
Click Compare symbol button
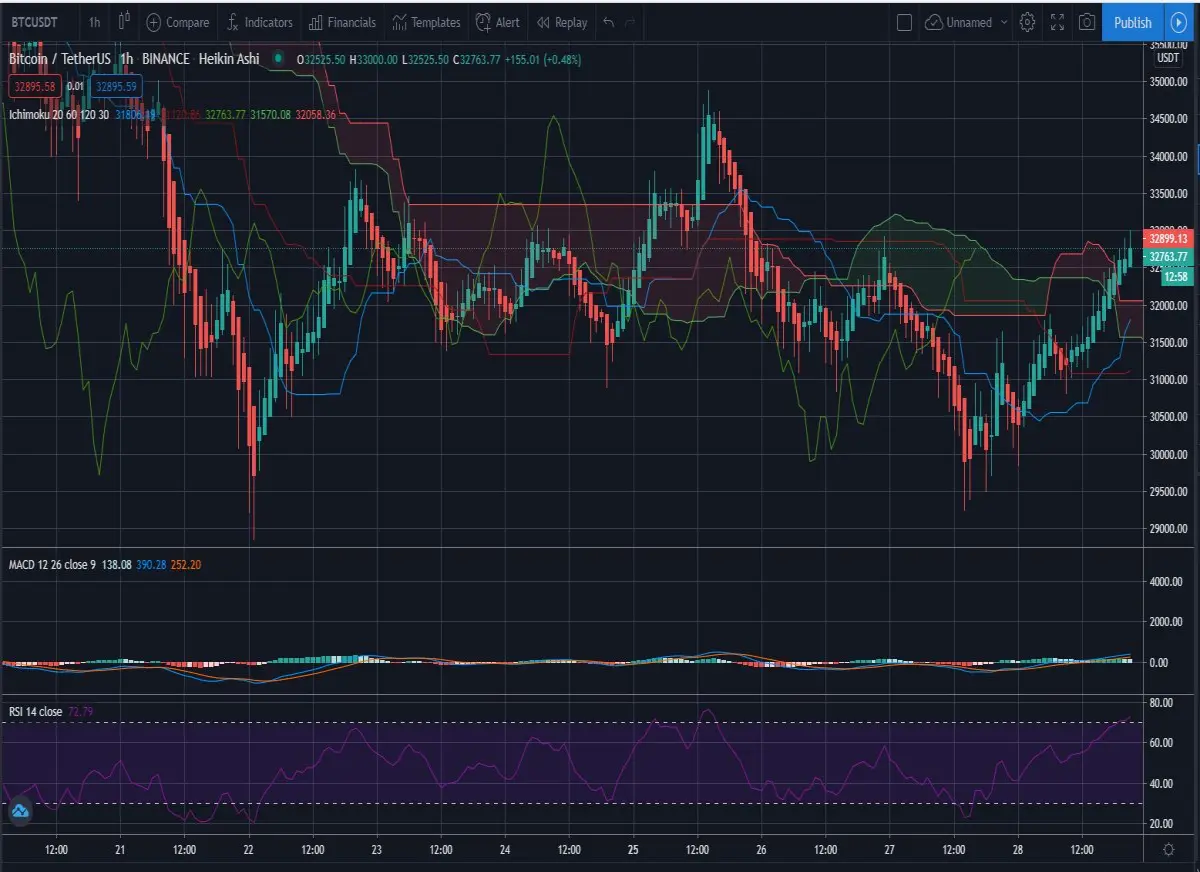178,22
